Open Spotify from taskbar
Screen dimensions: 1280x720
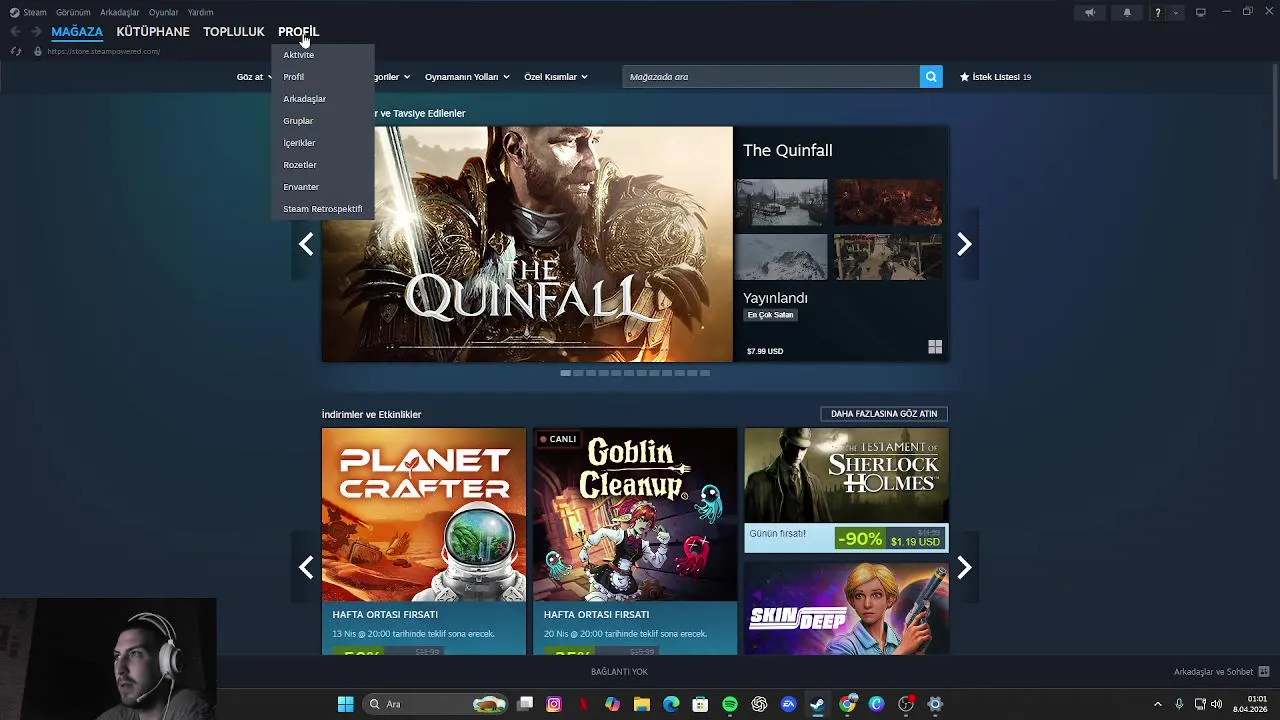click(730, 704)
